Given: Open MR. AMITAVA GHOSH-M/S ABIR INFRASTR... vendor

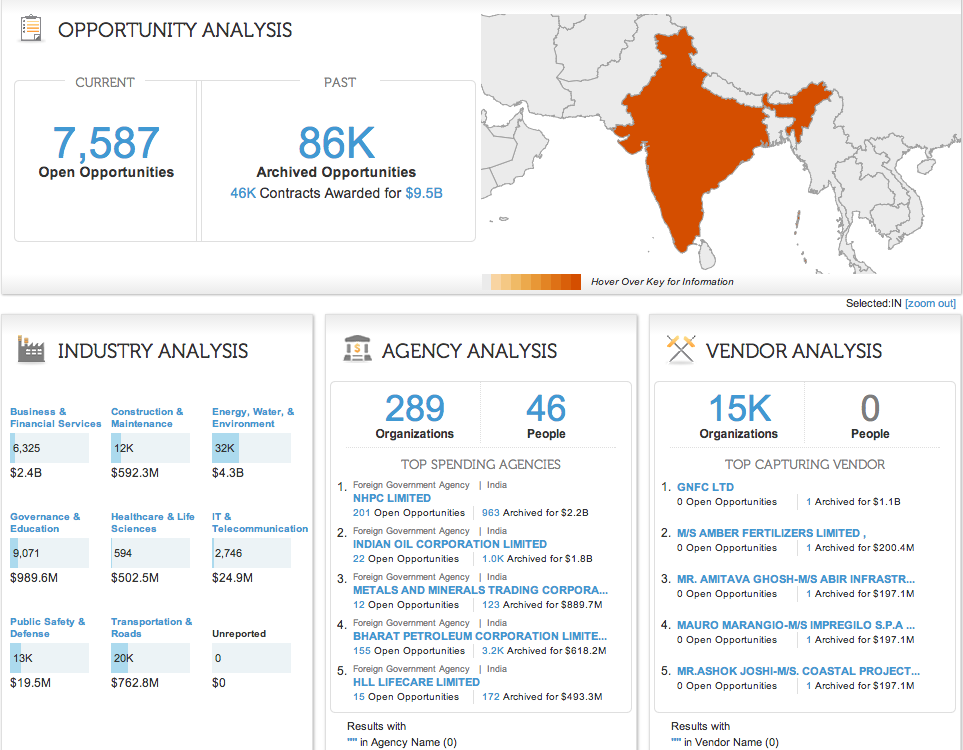Looking at the screenshot, I should [796, 579].
